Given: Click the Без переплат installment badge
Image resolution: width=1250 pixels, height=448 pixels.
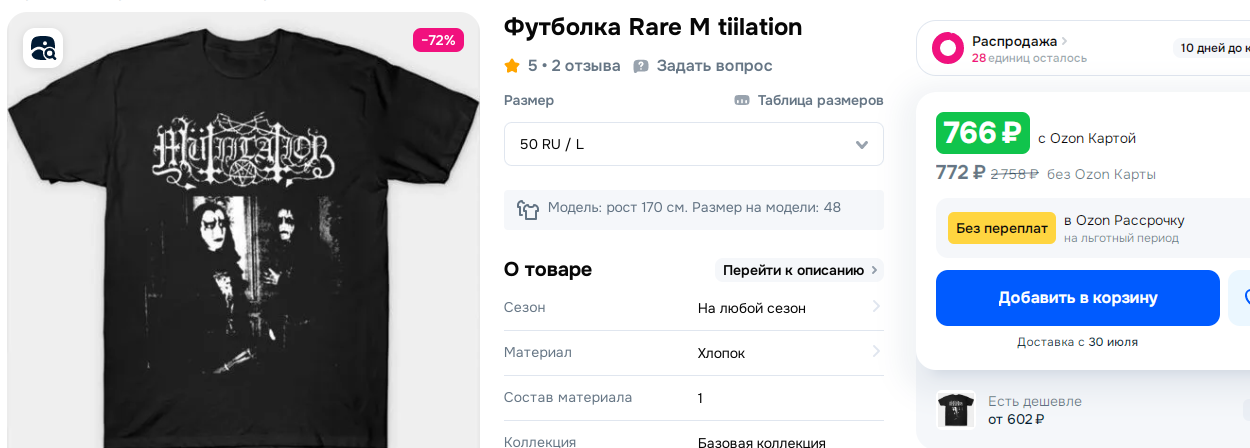Looking at the screenshot, I should pos(1001,228).
